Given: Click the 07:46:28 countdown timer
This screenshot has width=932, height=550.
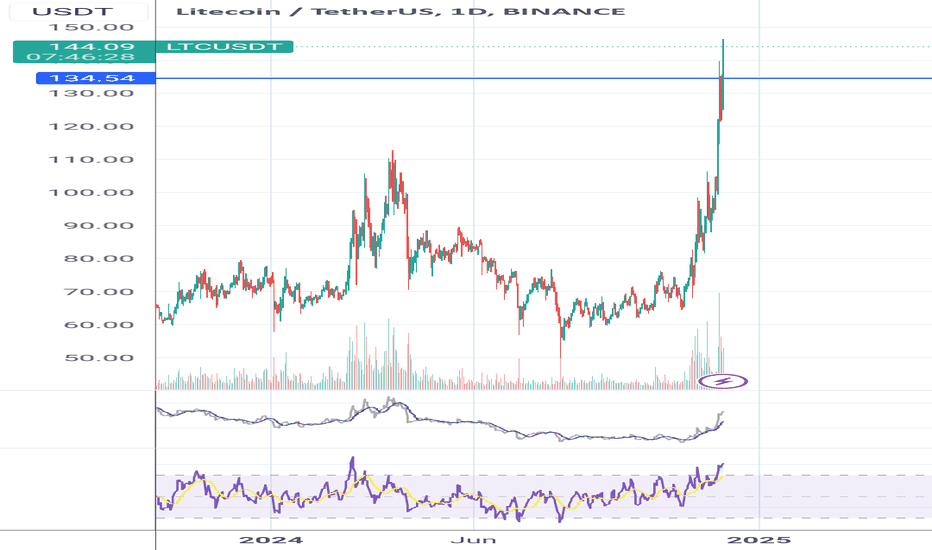Looking at the screenshot, I should point(80,57).
